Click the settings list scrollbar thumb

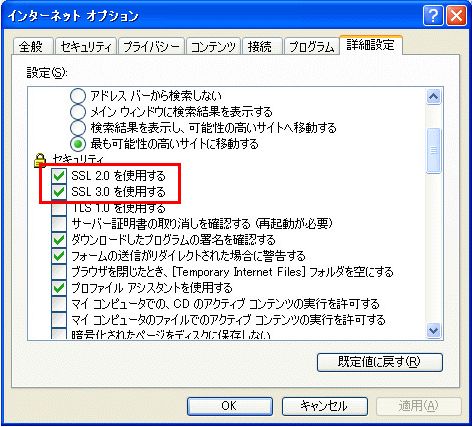(x=434, y=151)
